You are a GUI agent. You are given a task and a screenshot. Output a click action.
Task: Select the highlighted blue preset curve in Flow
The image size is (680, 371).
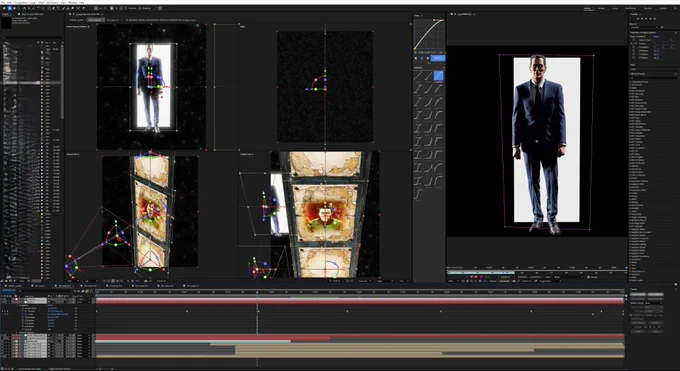coord(439,76)
